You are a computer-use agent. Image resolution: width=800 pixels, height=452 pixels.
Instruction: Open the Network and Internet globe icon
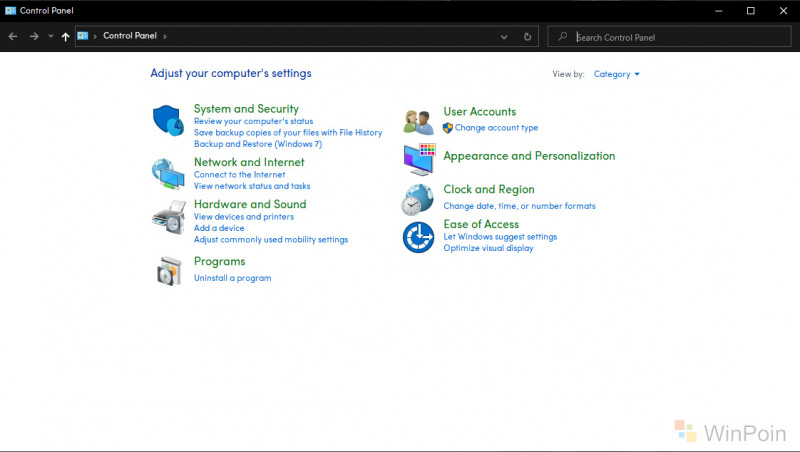click(x=168, y=174)
